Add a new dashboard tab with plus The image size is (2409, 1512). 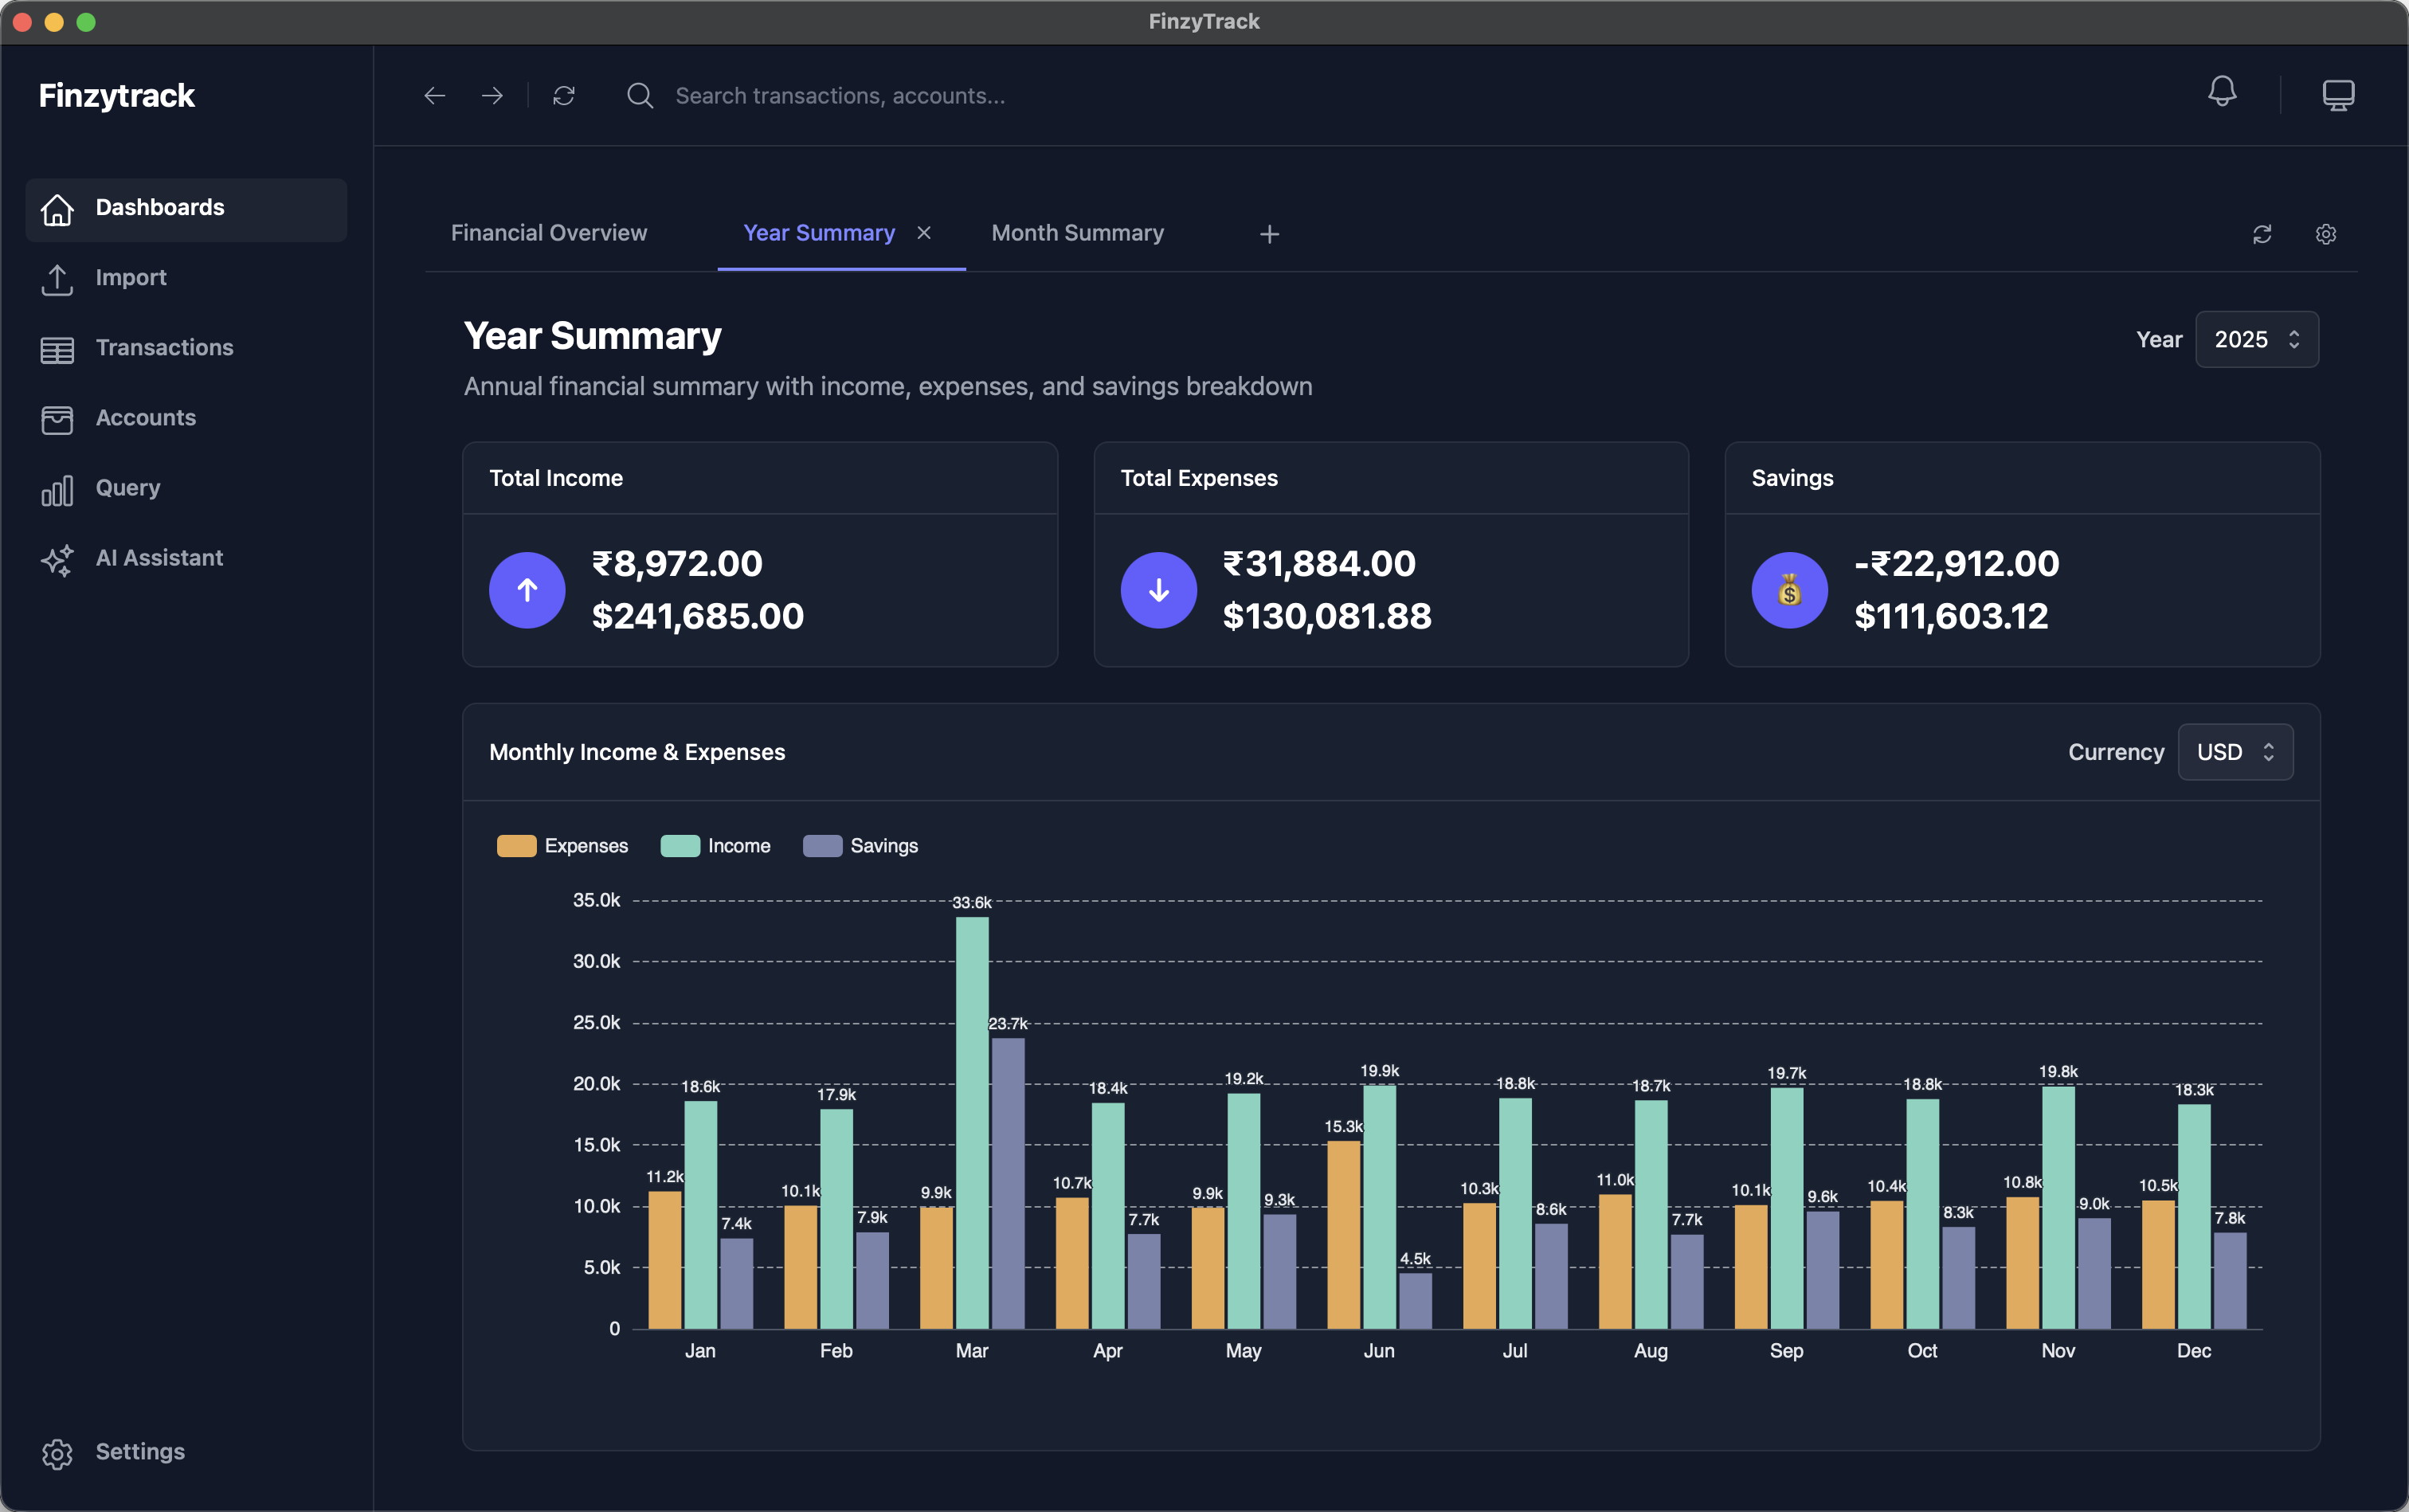click(x=1269, y=234)
